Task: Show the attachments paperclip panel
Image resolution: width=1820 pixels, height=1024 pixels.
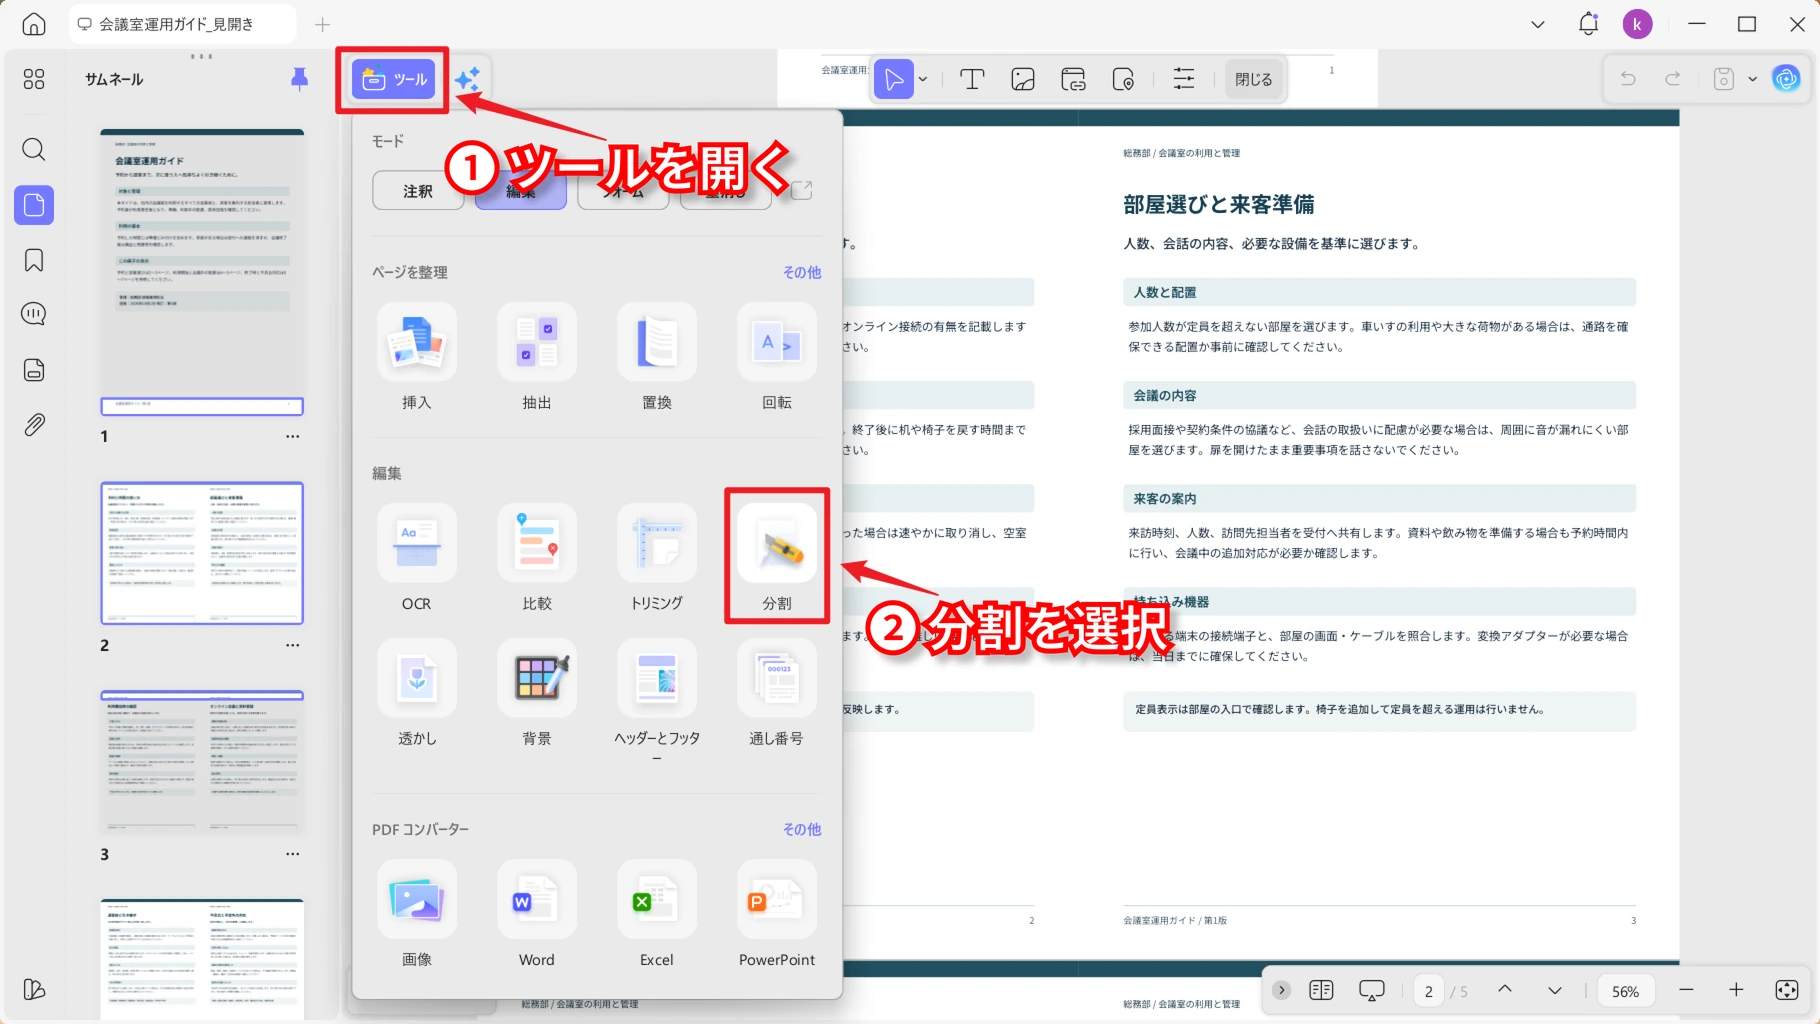Action: 34,425
